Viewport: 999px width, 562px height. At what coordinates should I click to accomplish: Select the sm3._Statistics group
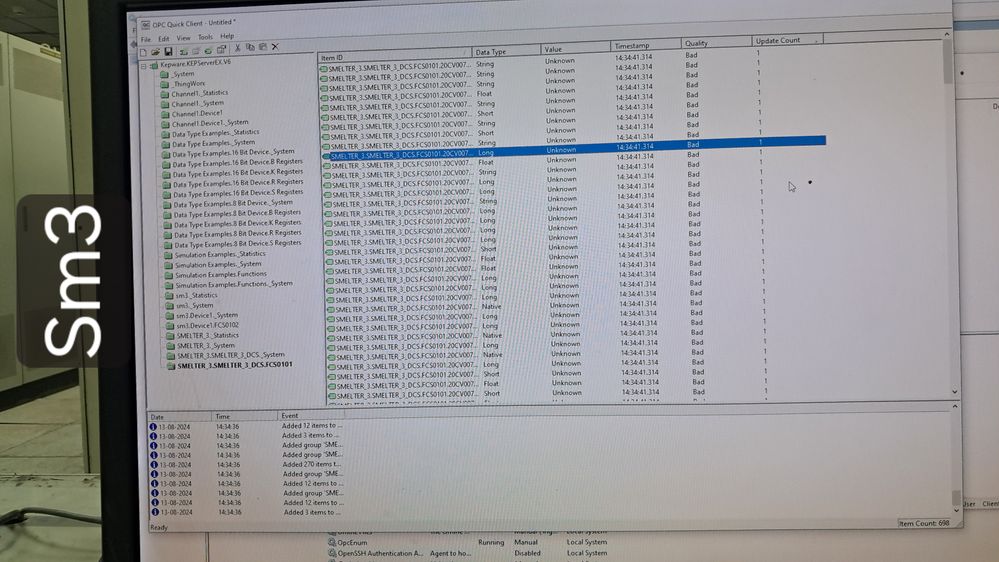click(x=197, y=296)
